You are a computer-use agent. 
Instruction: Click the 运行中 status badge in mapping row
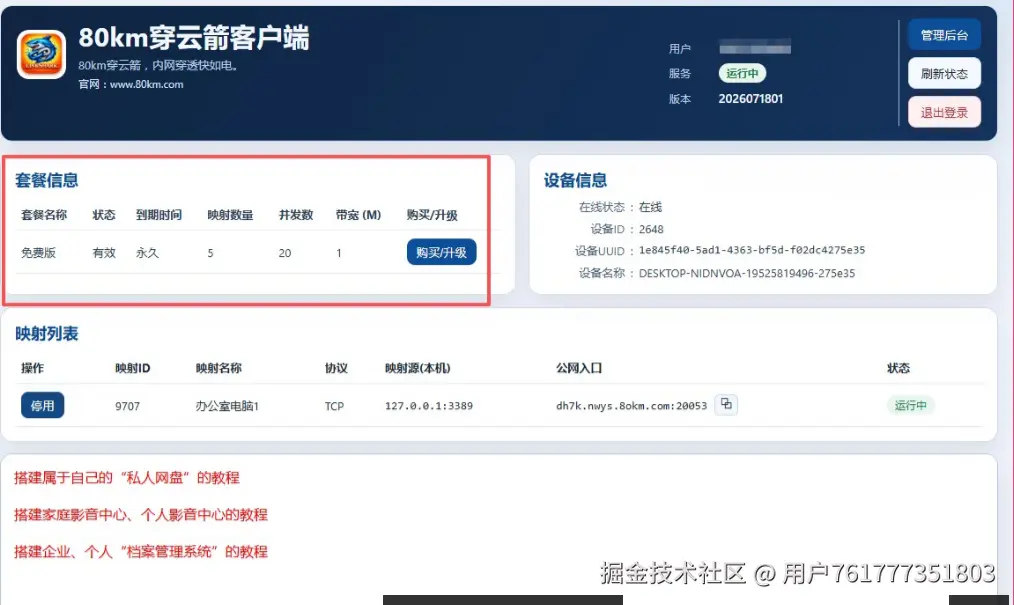point(911,405)
